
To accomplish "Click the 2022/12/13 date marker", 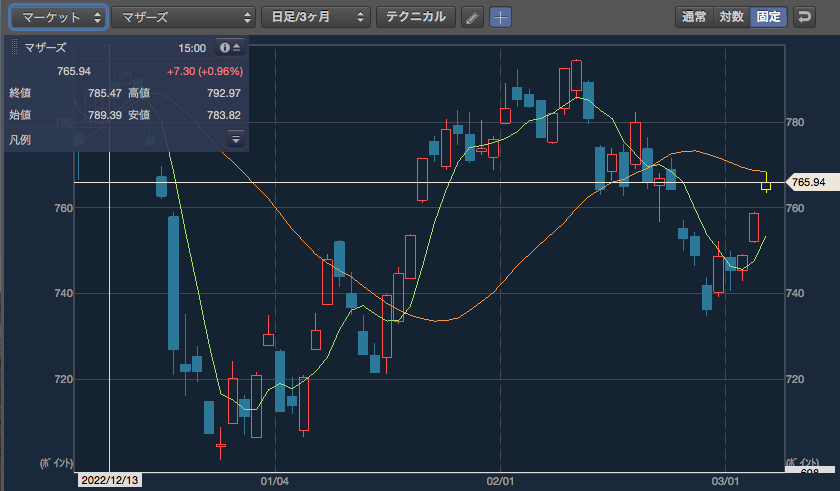I will (x=110, y=480).
